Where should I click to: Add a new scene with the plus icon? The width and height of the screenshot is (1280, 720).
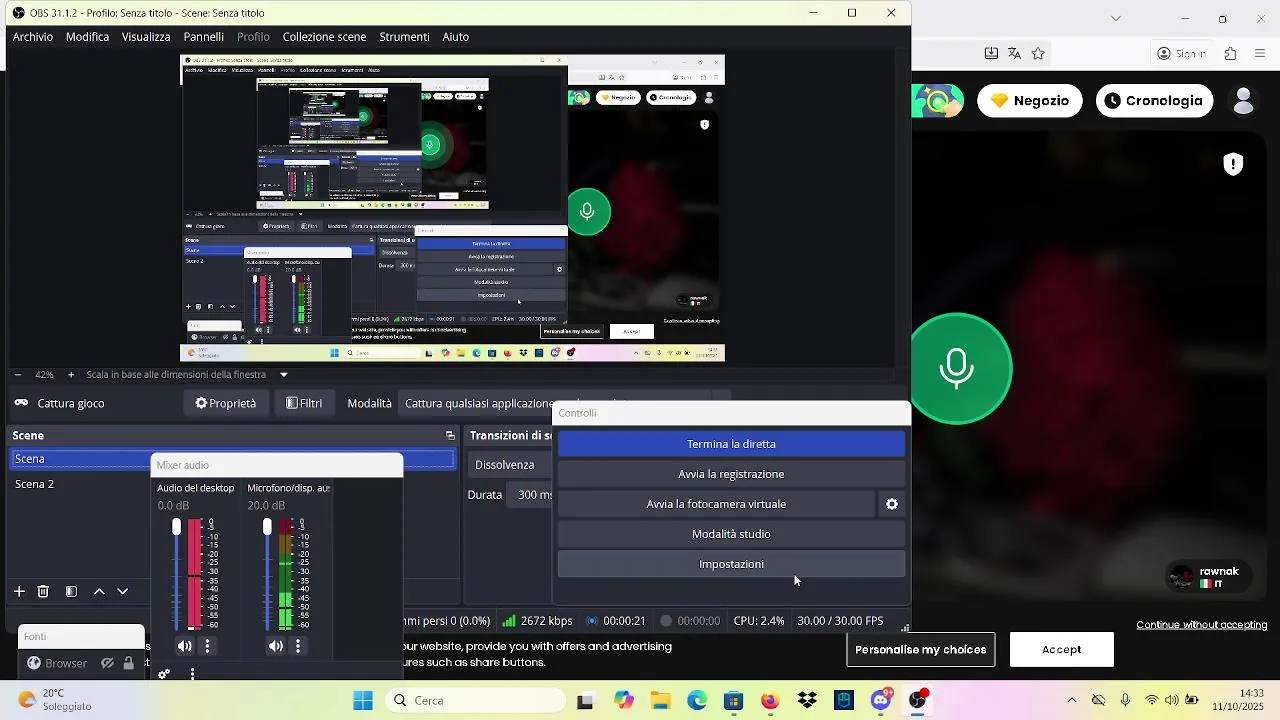(x=19, y=591)
